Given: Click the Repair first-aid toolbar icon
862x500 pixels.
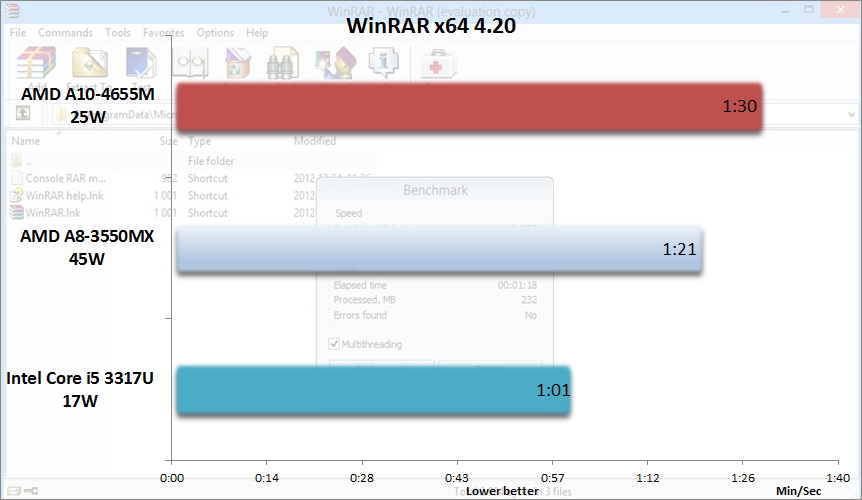Looking at the screenshot, I should pos(438,64).
